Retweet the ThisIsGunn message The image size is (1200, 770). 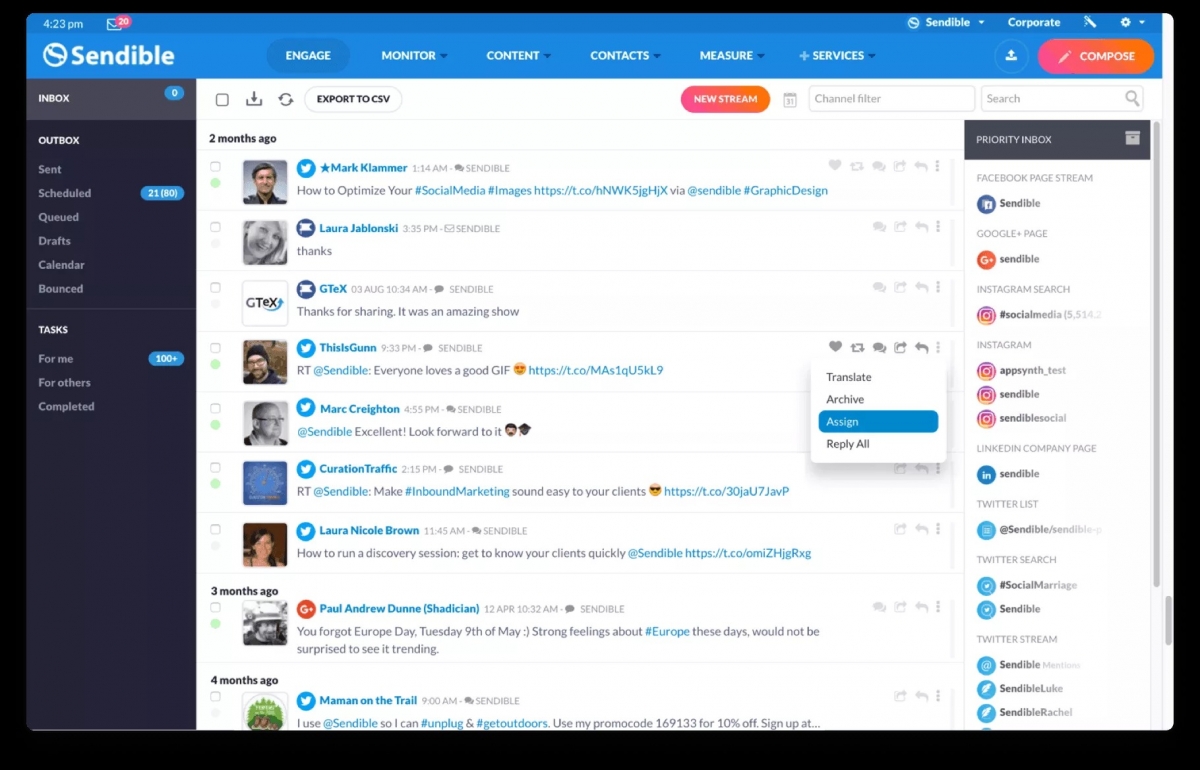point(857,348)
